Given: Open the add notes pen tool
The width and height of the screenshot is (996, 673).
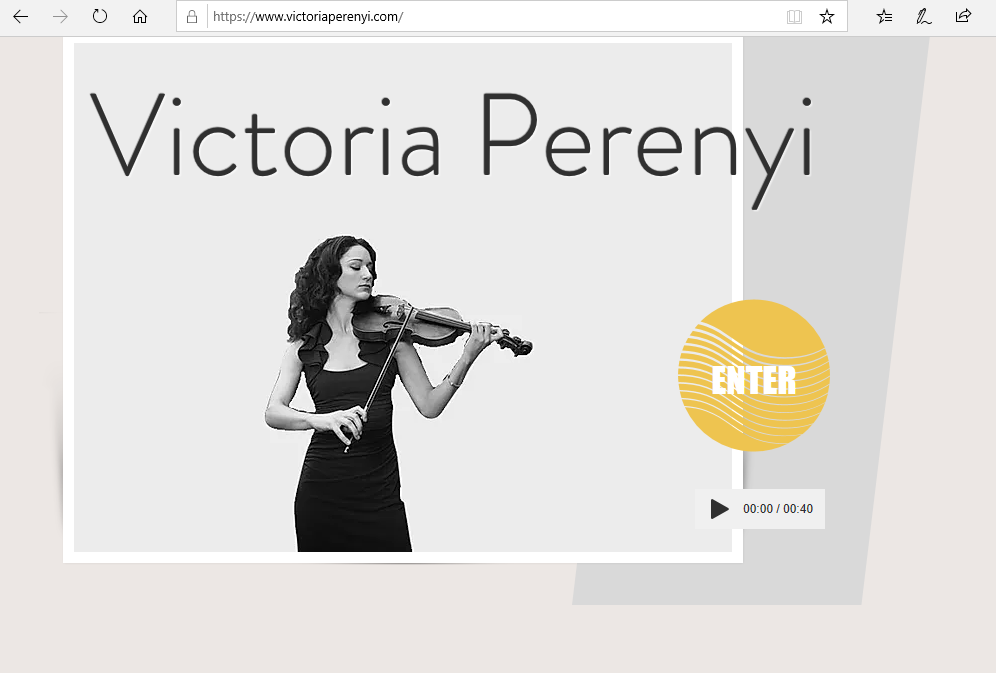Looking at the screenshot, I should click(x=924, y=17).
